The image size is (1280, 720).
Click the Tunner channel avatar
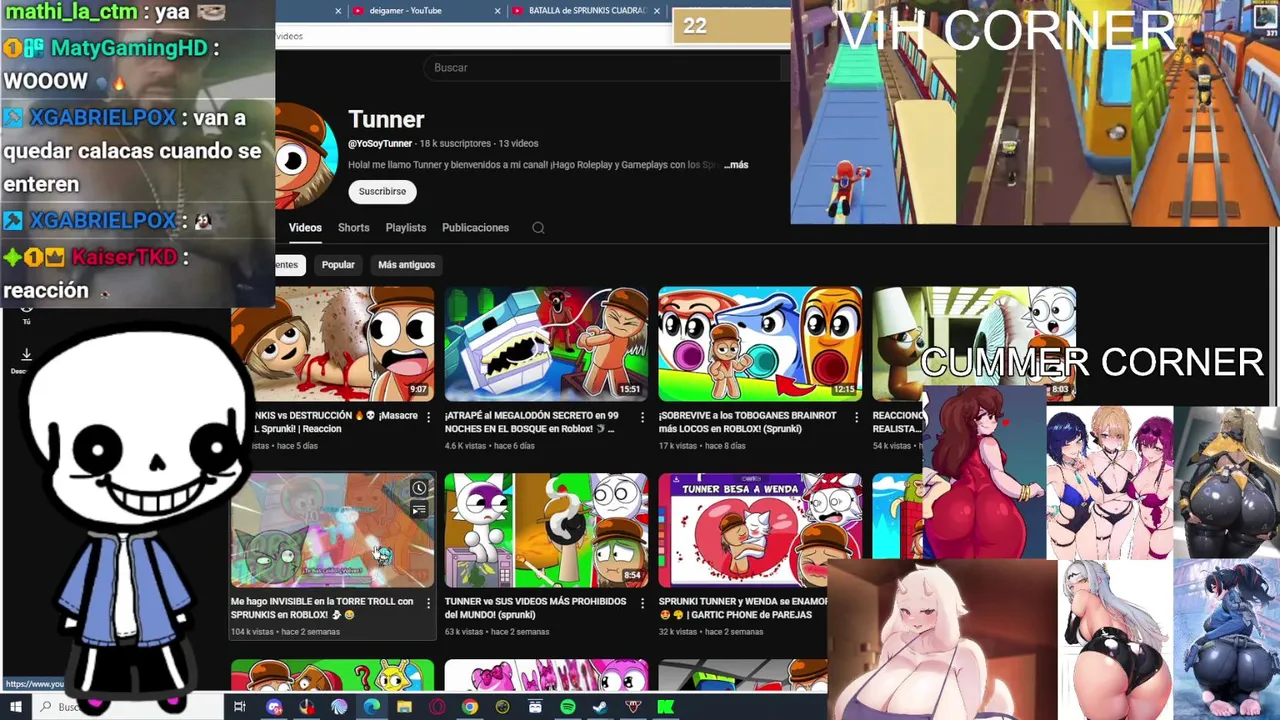(306, 157)
